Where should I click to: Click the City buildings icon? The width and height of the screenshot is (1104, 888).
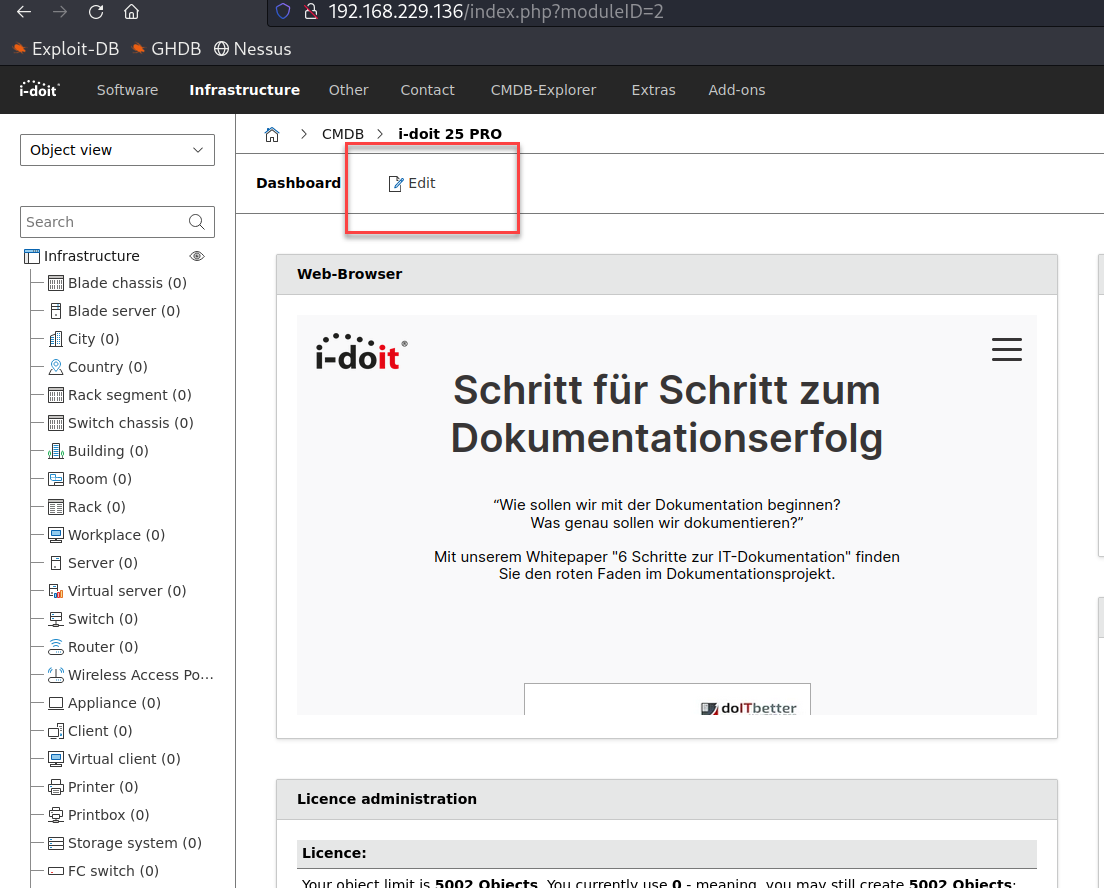pos(56,339)
